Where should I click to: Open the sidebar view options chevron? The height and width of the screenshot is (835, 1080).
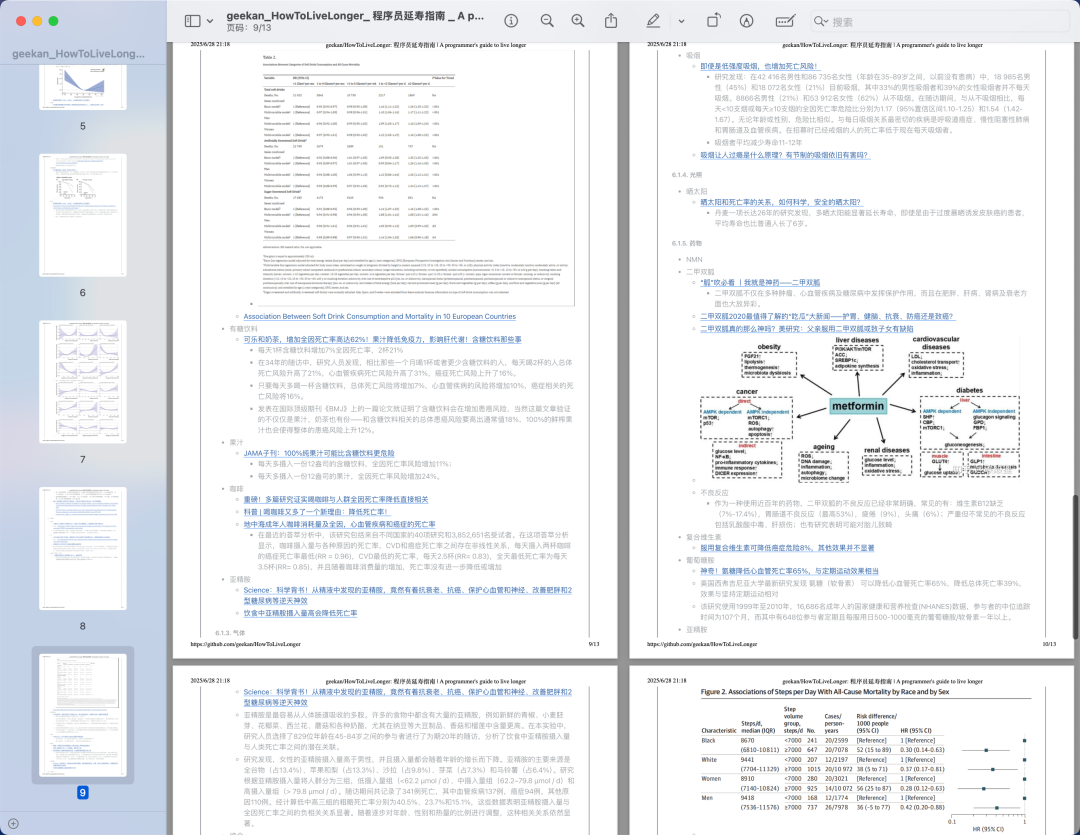pyautogui.click(x=209, y=21)
